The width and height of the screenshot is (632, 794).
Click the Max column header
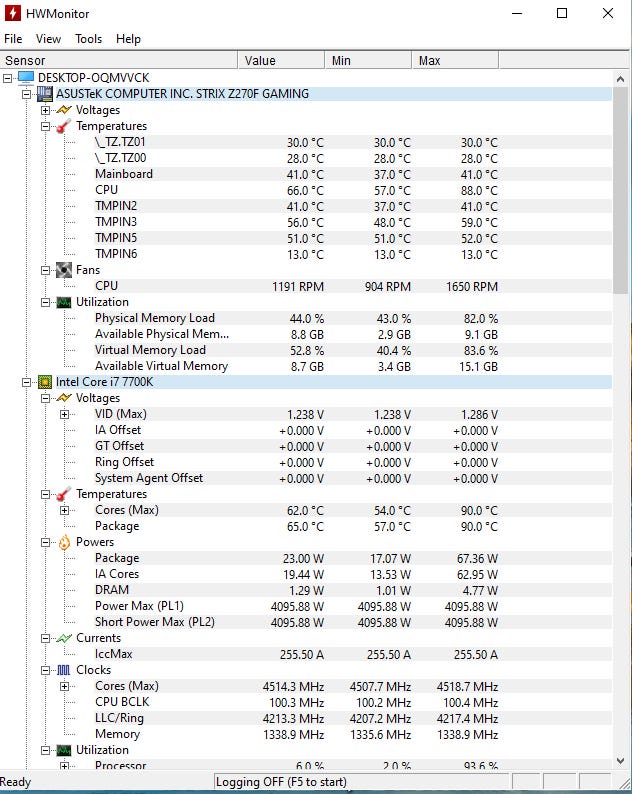455,60
